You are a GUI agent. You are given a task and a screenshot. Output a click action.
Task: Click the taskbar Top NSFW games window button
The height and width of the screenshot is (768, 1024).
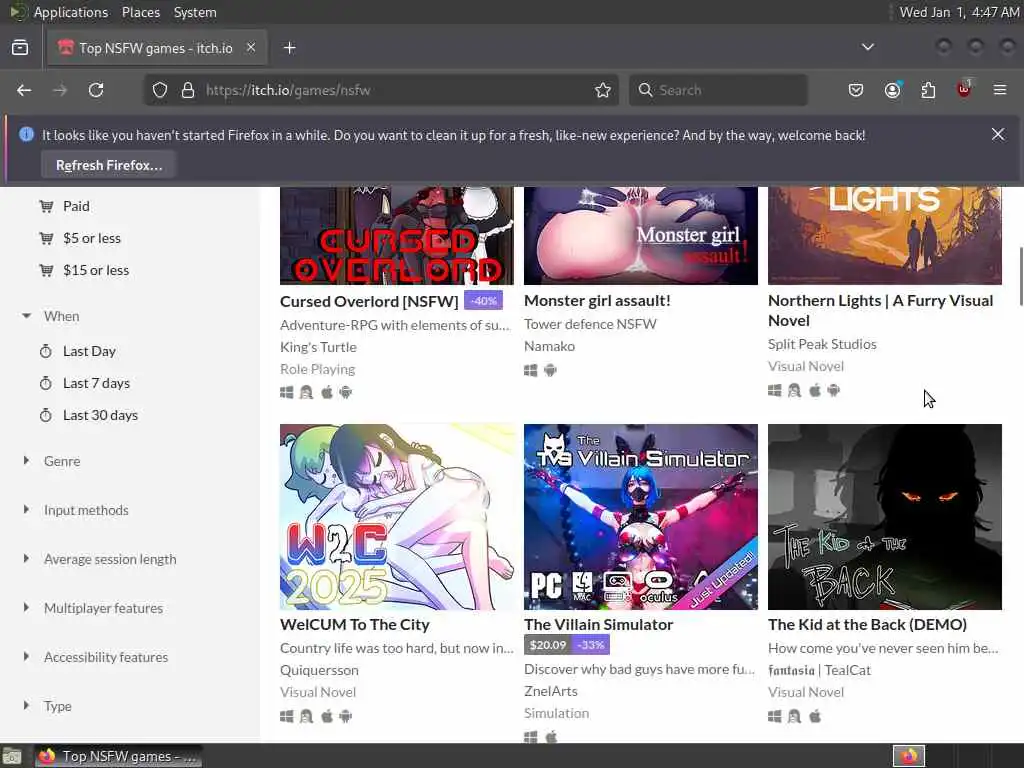pyautogui.click(x=118, y=756)
